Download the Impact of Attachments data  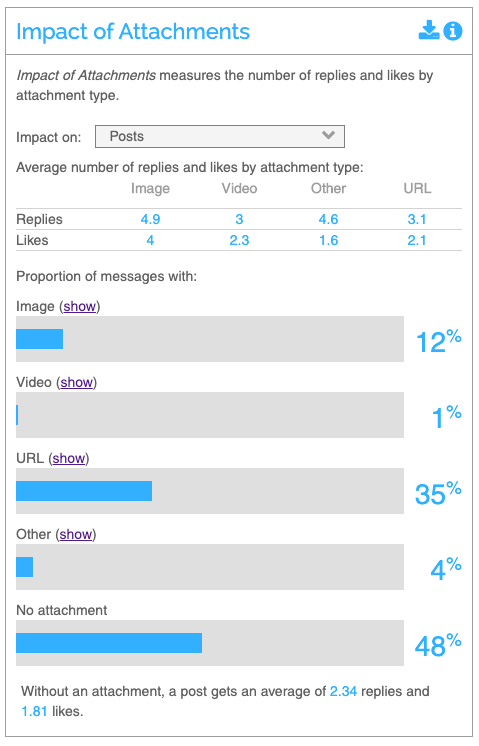(429, 30)
